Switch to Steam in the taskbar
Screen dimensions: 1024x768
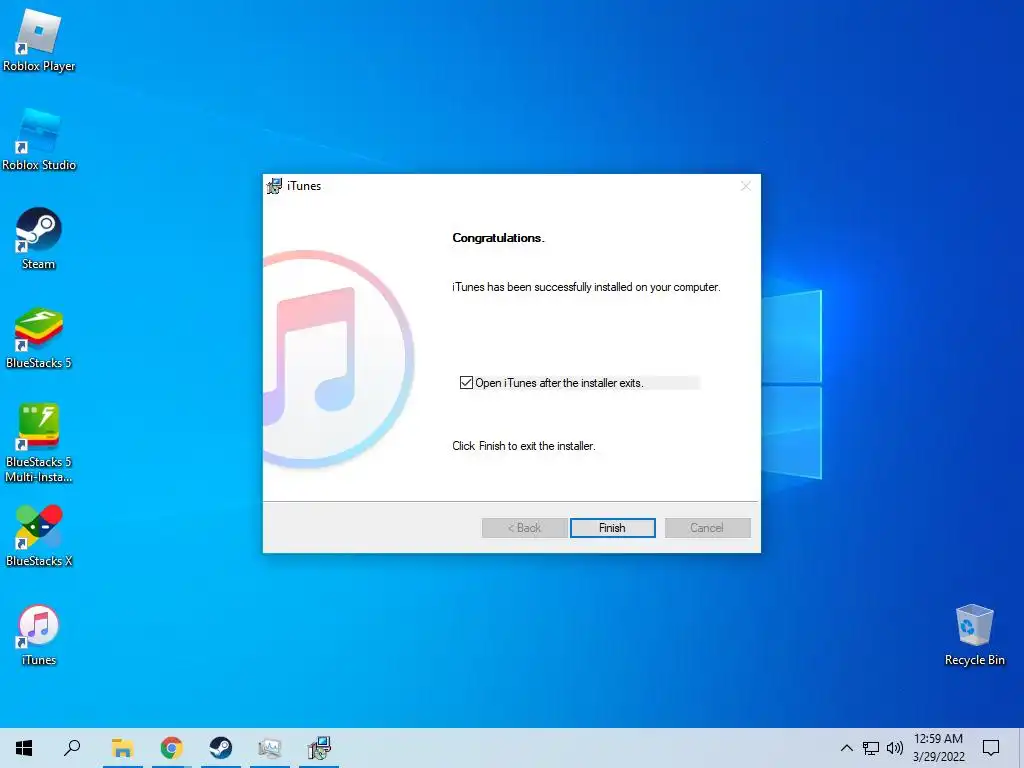pos(221,748)
